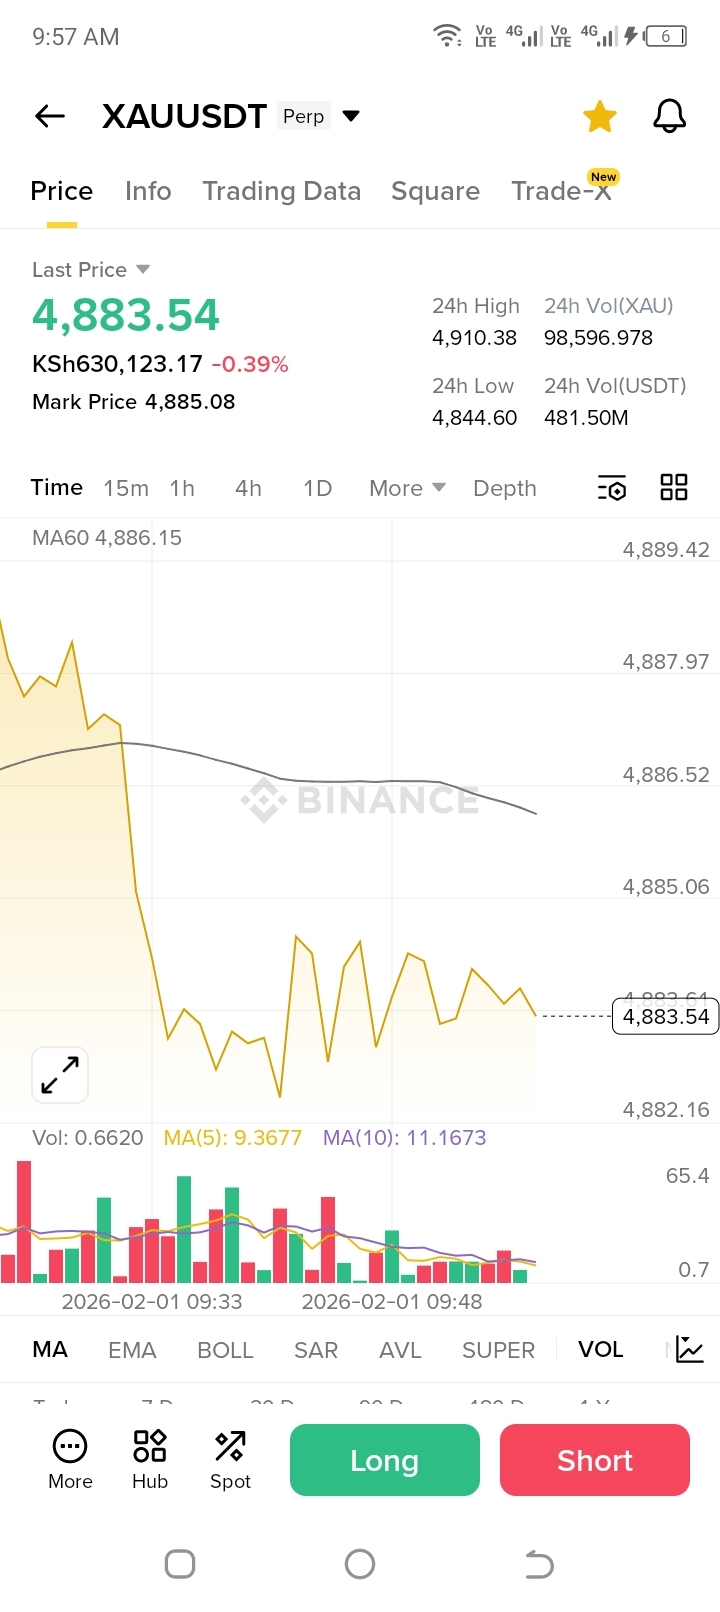This screenshot has height=1612, width=720.
Task: Tap the back arrow icon
Action: tap(50, 117)
